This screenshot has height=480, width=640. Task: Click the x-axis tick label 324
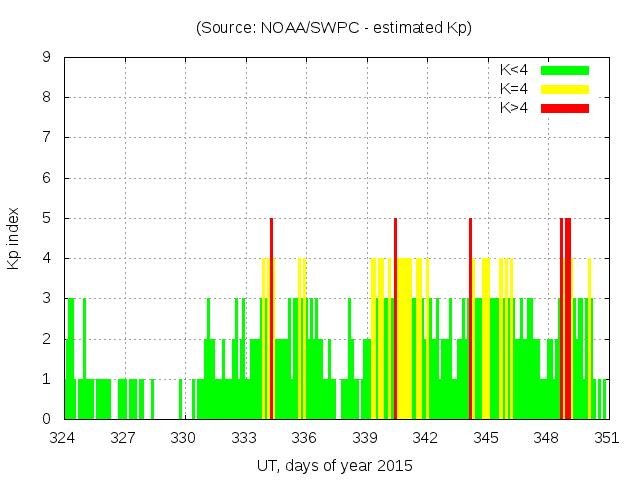coord(63,438)
